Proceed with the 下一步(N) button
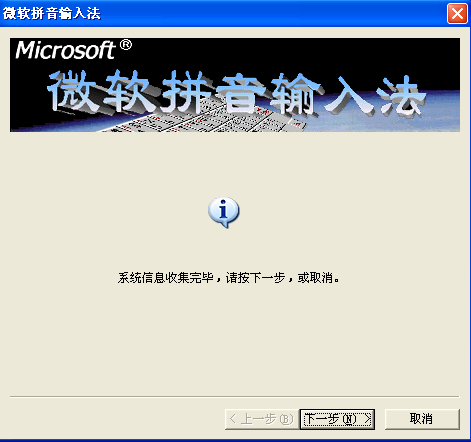 click(x=337, y=419)
